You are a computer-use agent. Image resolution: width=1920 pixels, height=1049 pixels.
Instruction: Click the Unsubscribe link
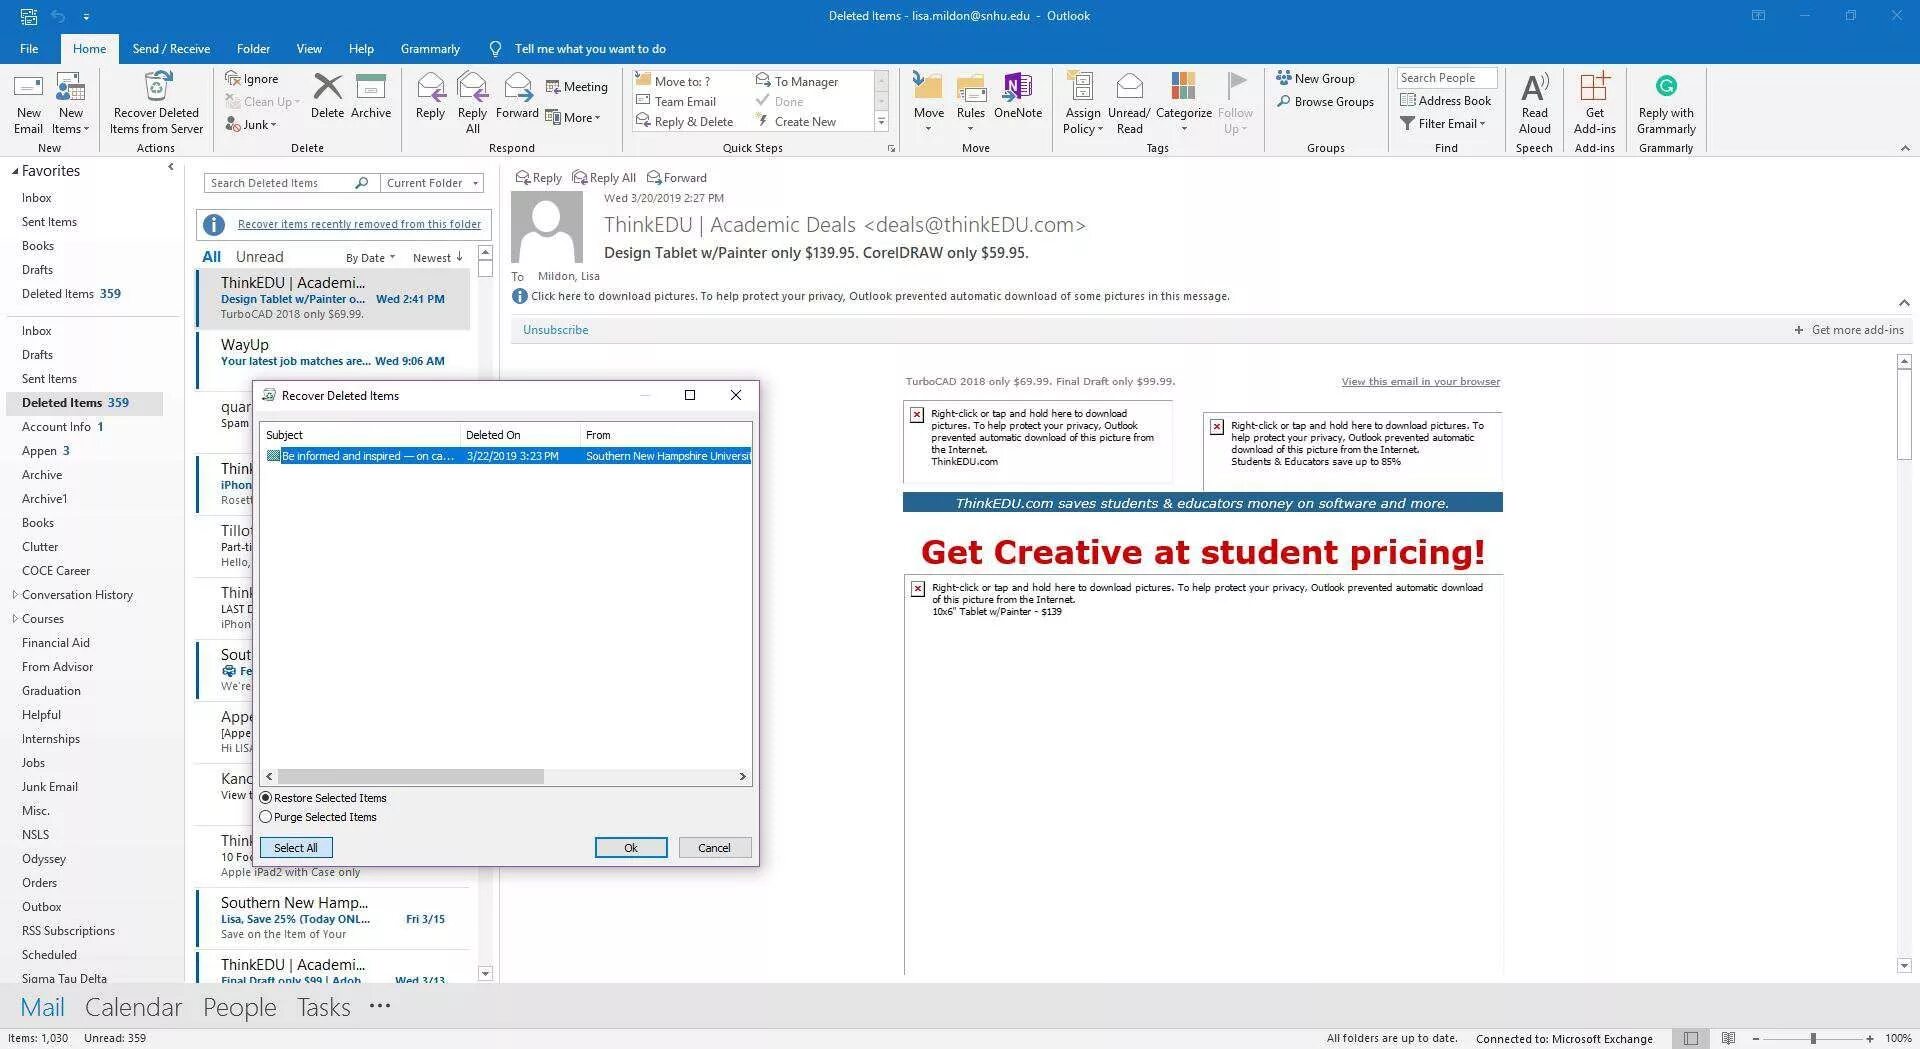coord(555,330)
